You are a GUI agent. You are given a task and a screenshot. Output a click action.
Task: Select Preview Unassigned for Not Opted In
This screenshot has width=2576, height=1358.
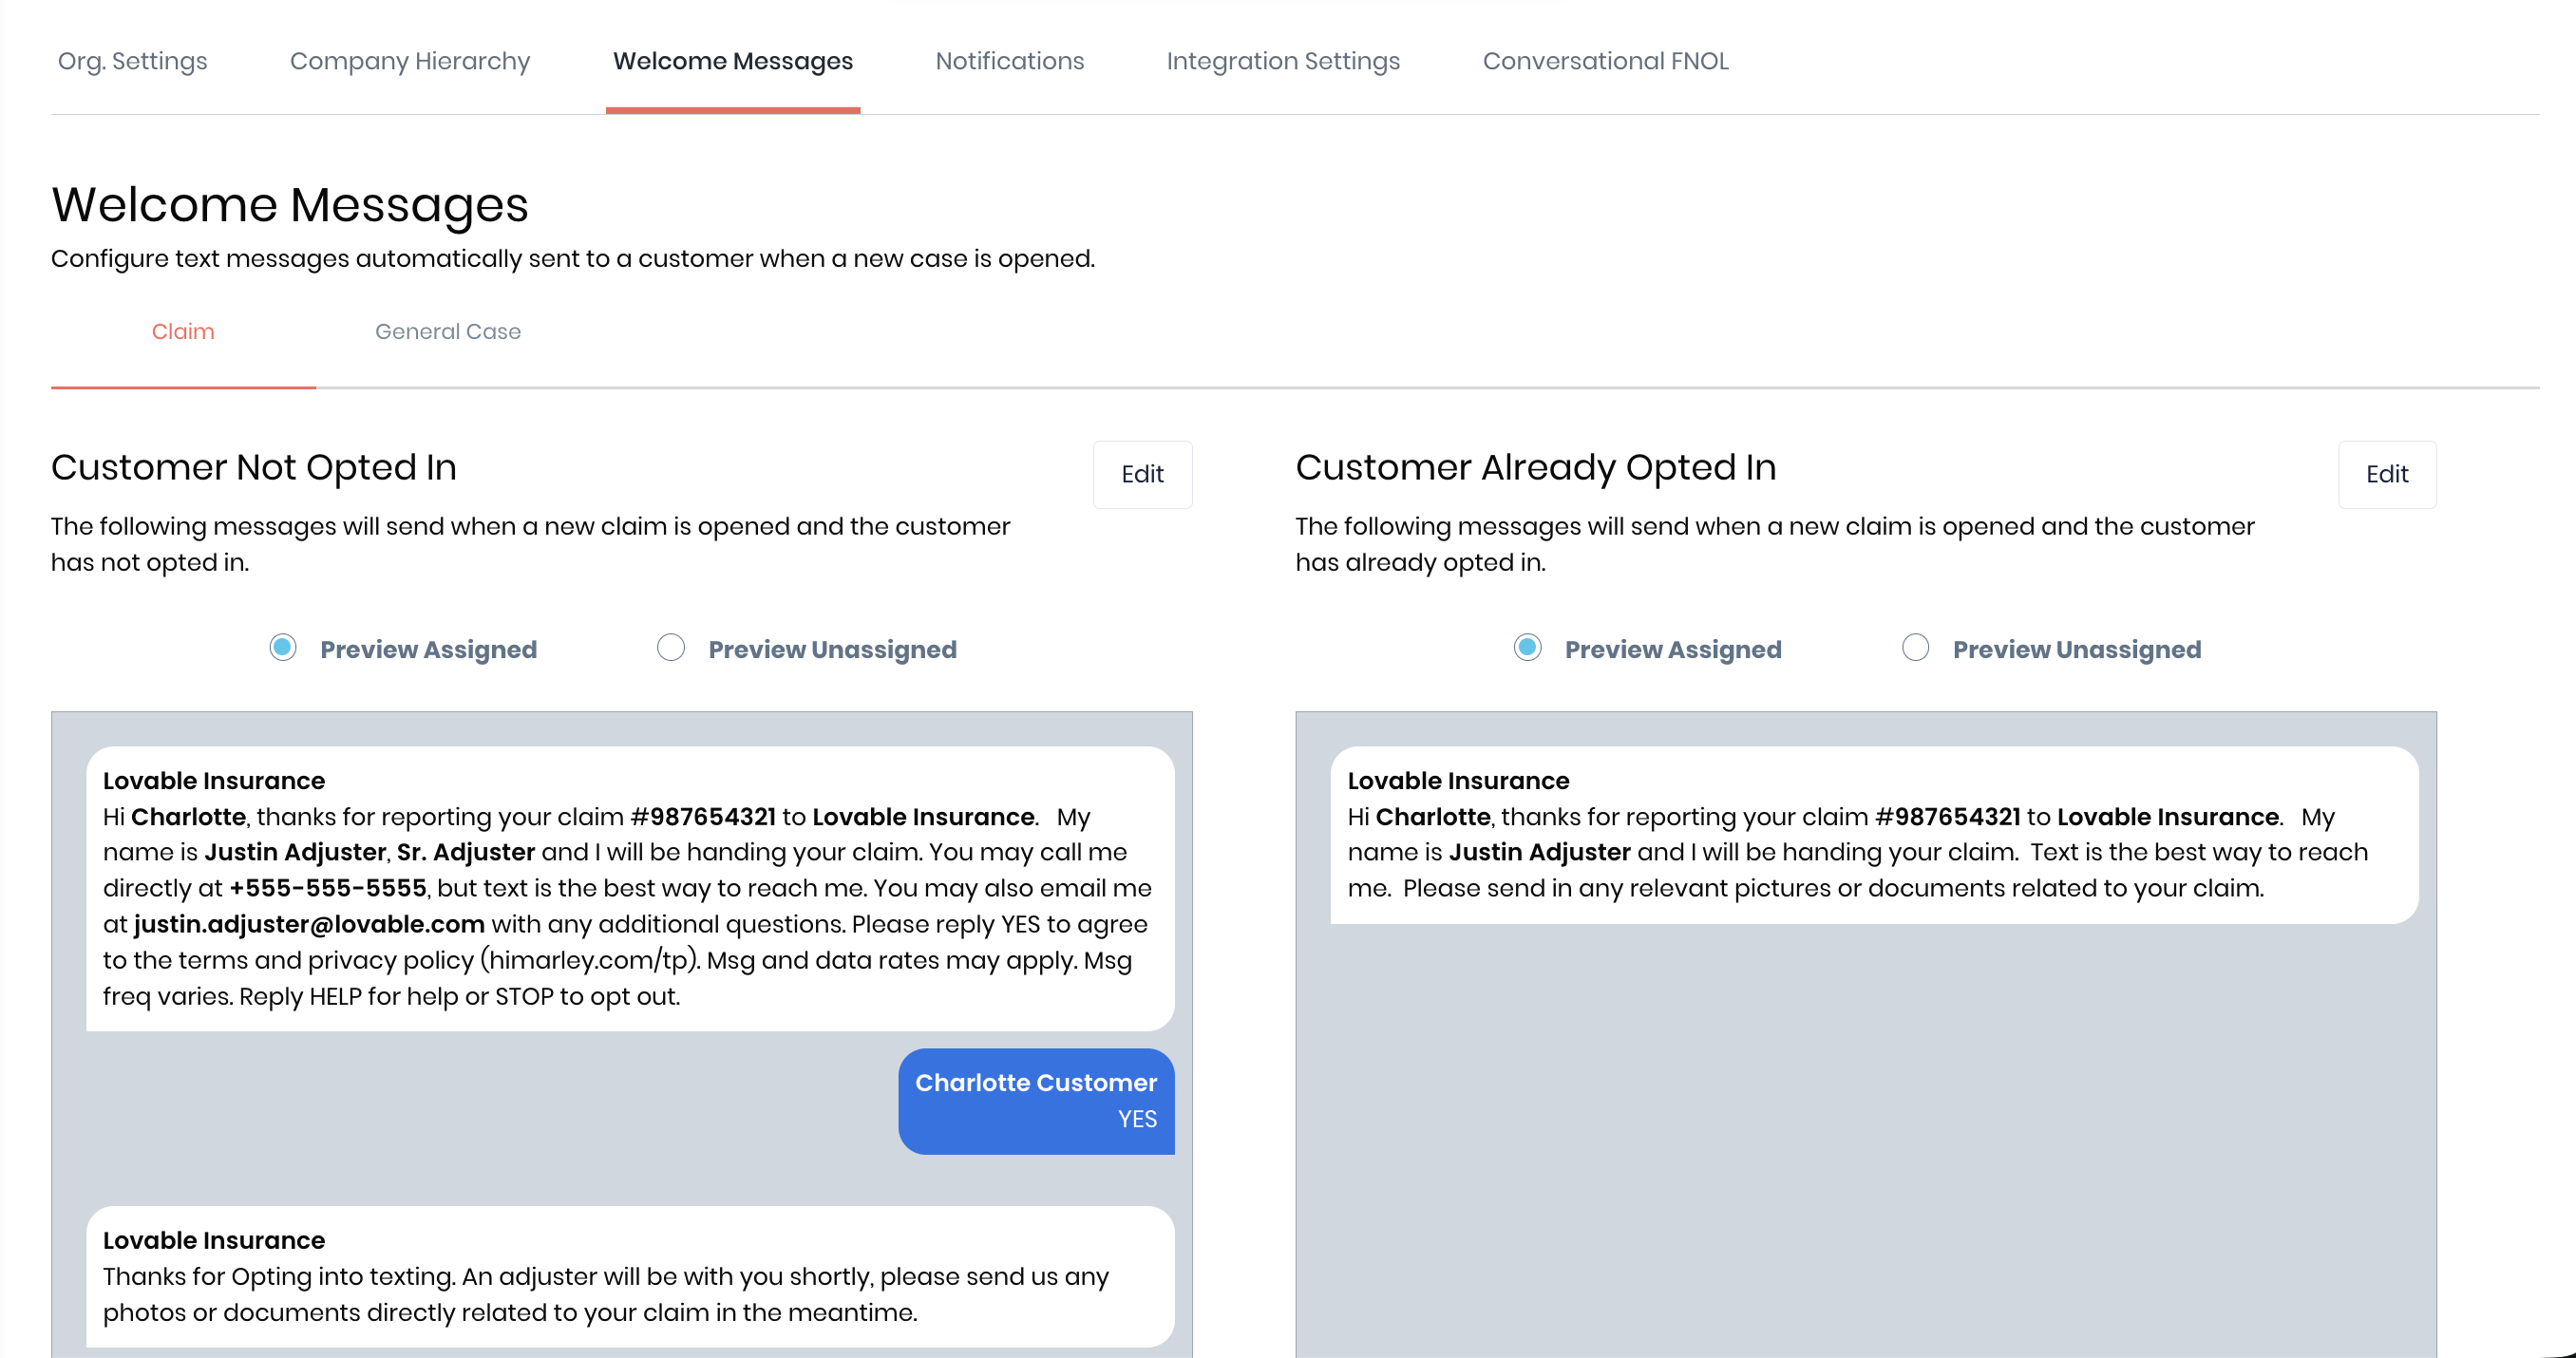(671, 648)
